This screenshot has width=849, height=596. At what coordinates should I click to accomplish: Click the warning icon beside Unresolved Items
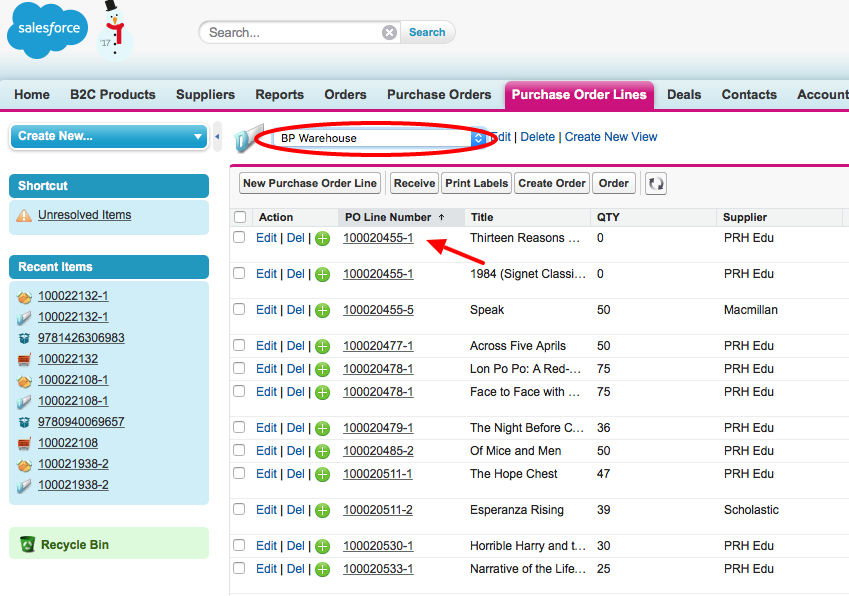tap(24, 215)
